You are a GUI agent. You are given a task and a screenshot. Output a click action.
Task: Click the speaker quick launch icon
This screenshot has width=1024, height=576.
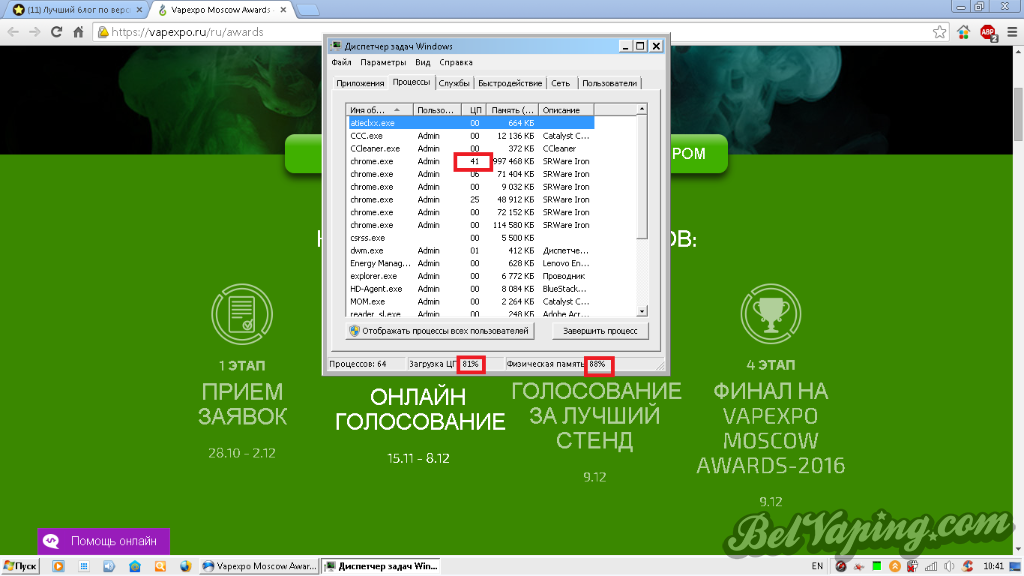[x=109, y=566]
